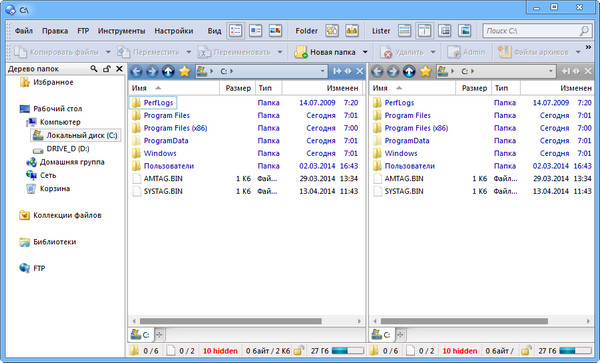Screen dimensions: 600x363
Task: Open right pane path dropdown
Action: pos(551,71)
